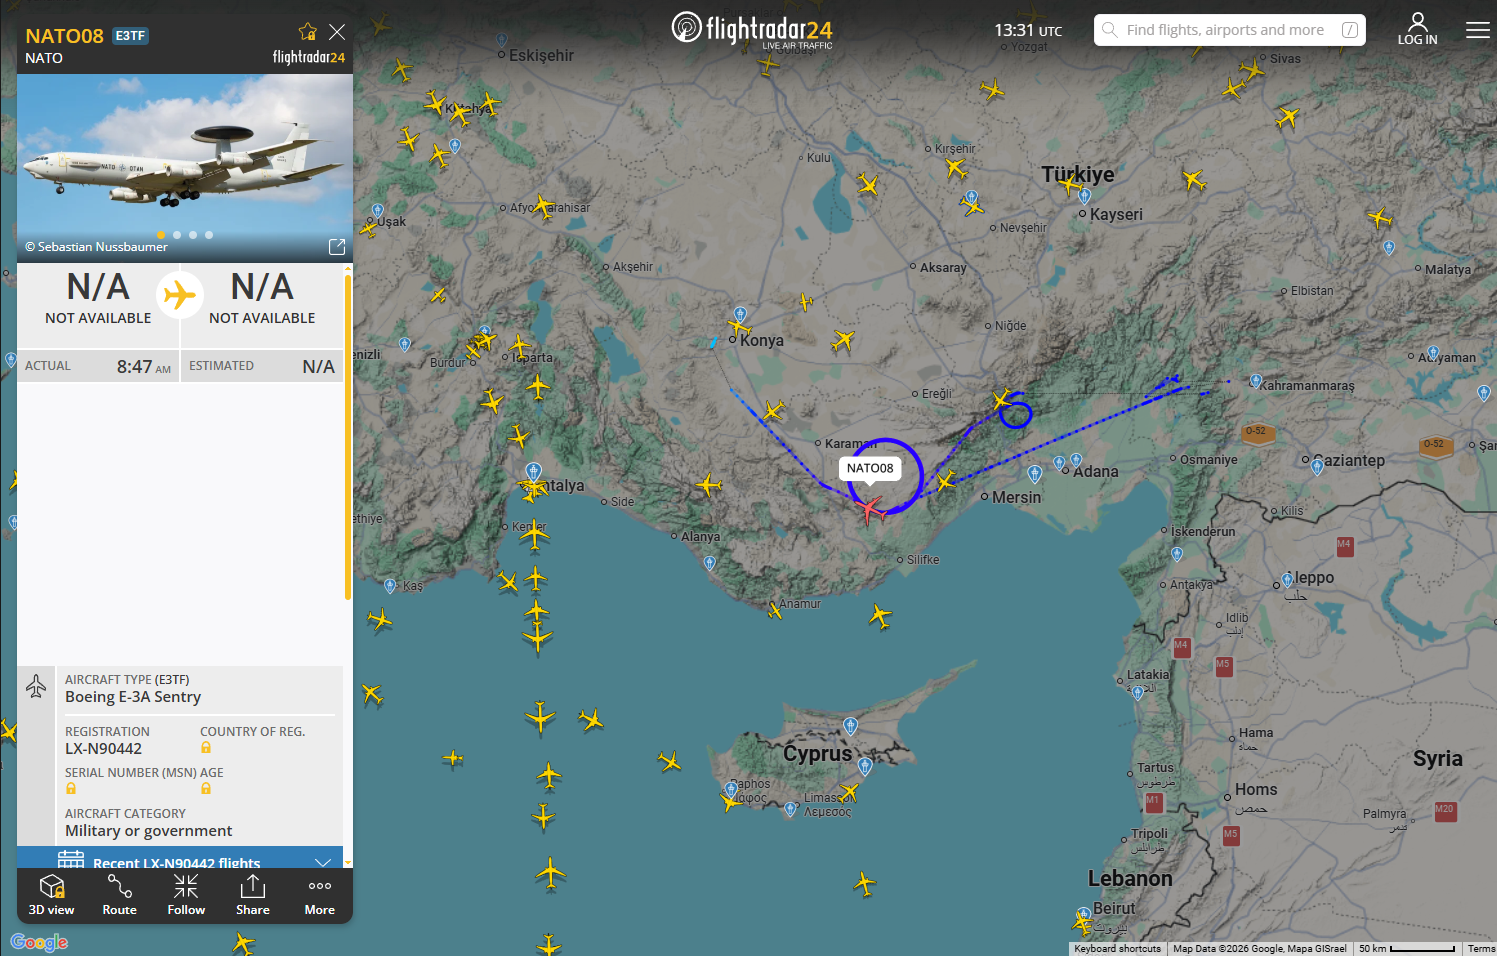This screenshot has width=1497, height=956.
Task: Open the 3D view of the flight
Action: 51,895
